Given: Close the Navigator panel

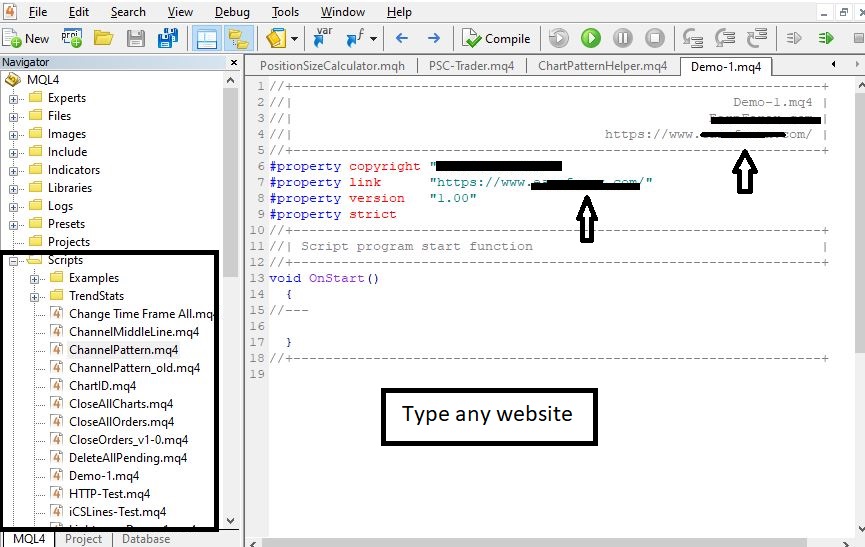Looking at the screenshot, I should tap(234, 62).
